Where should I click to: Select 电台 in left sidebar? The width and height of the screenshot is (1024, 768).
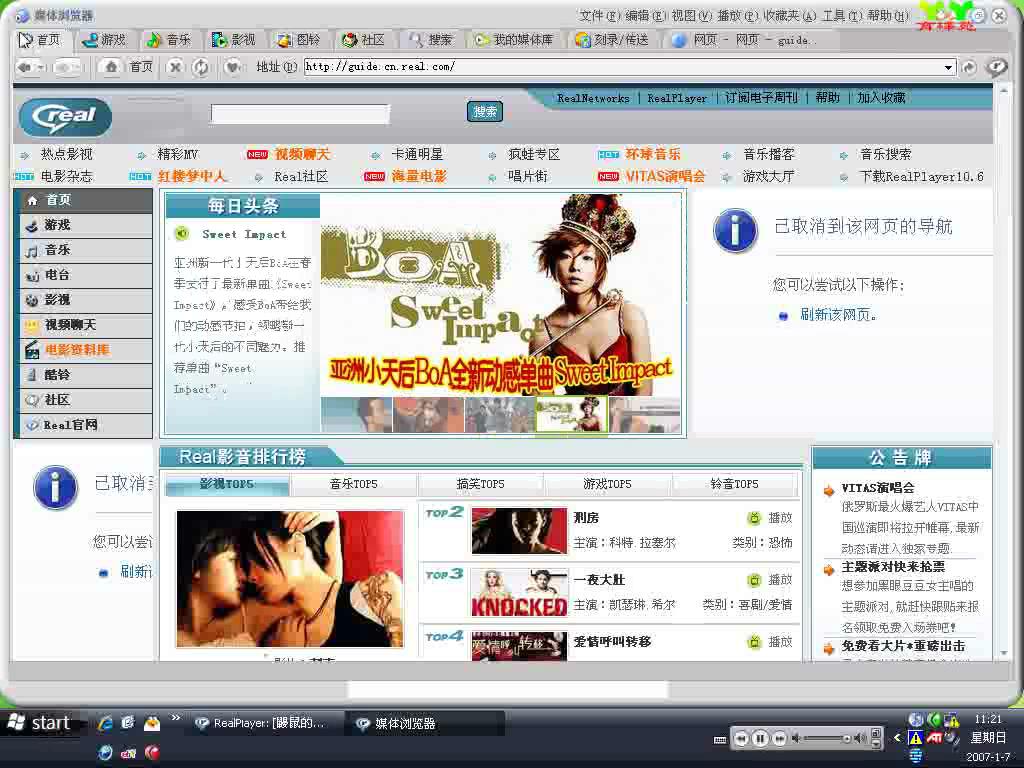[84, 275]
